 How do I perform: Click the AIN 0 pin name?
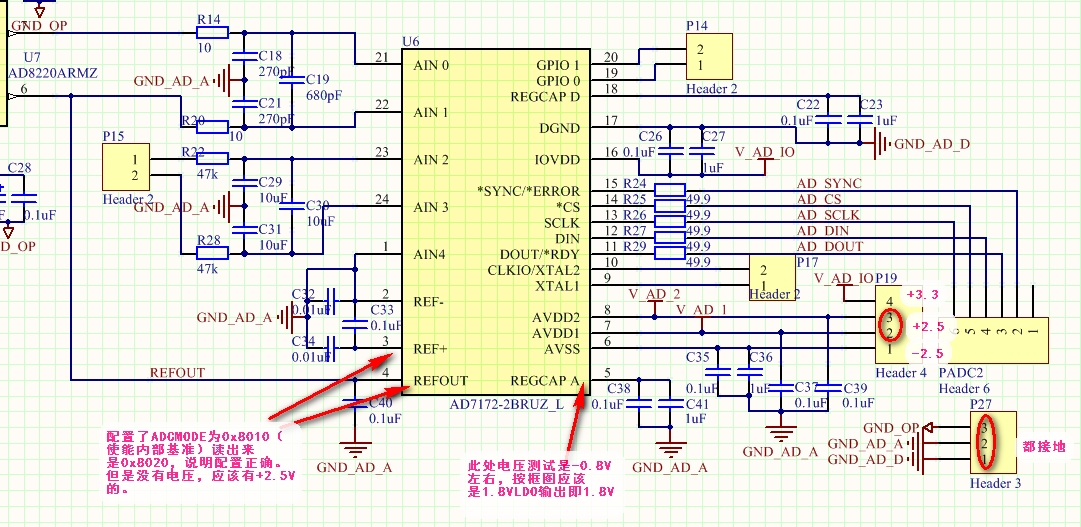click(432, 66)
